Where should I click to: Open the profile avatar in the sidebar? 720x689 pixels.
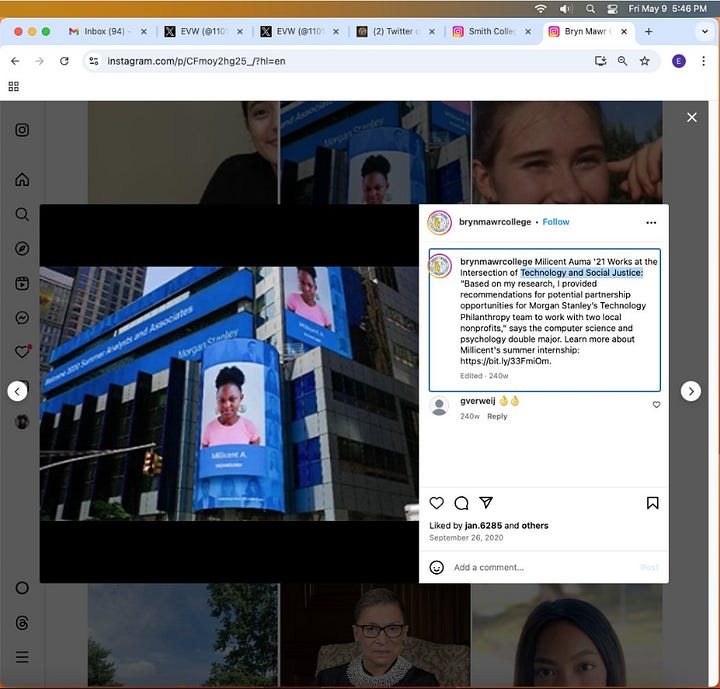point(22,422)
